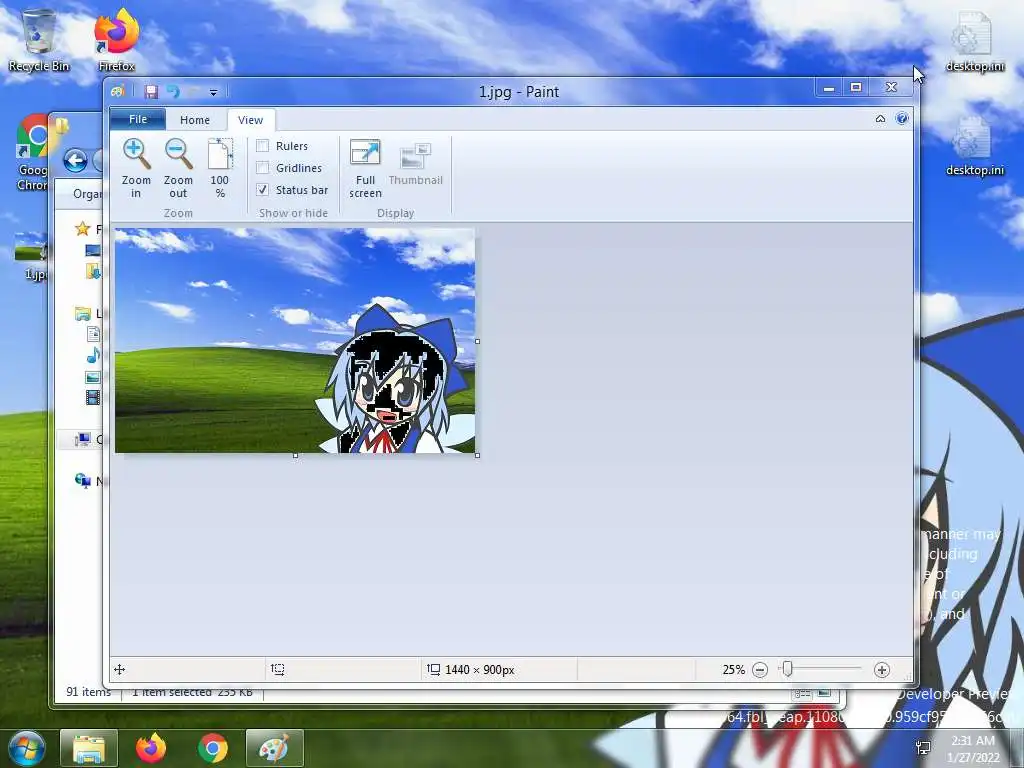
Task: Click the canvas image in Paint
Action: 295,340
